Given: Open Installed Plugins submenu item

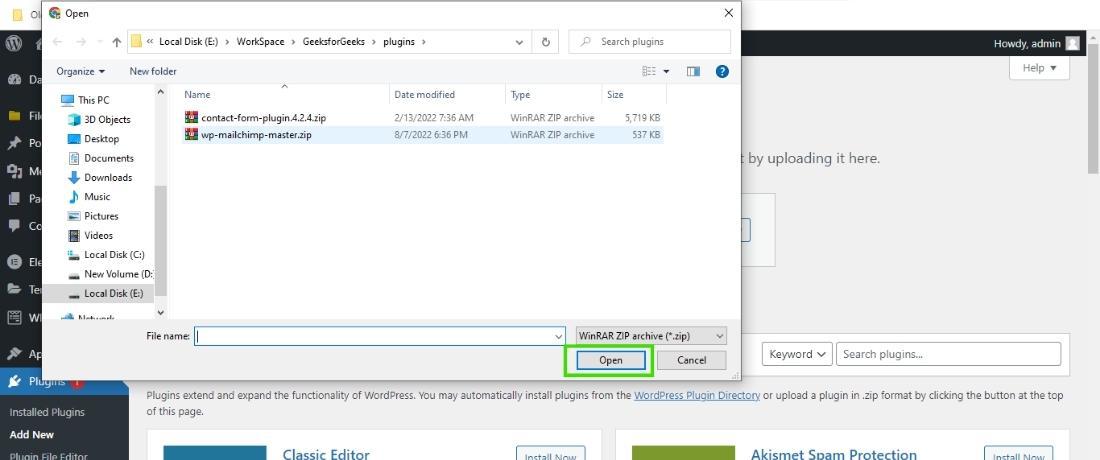Looking at the screenshot, I should pyautogui.click(x=47, y=413).
